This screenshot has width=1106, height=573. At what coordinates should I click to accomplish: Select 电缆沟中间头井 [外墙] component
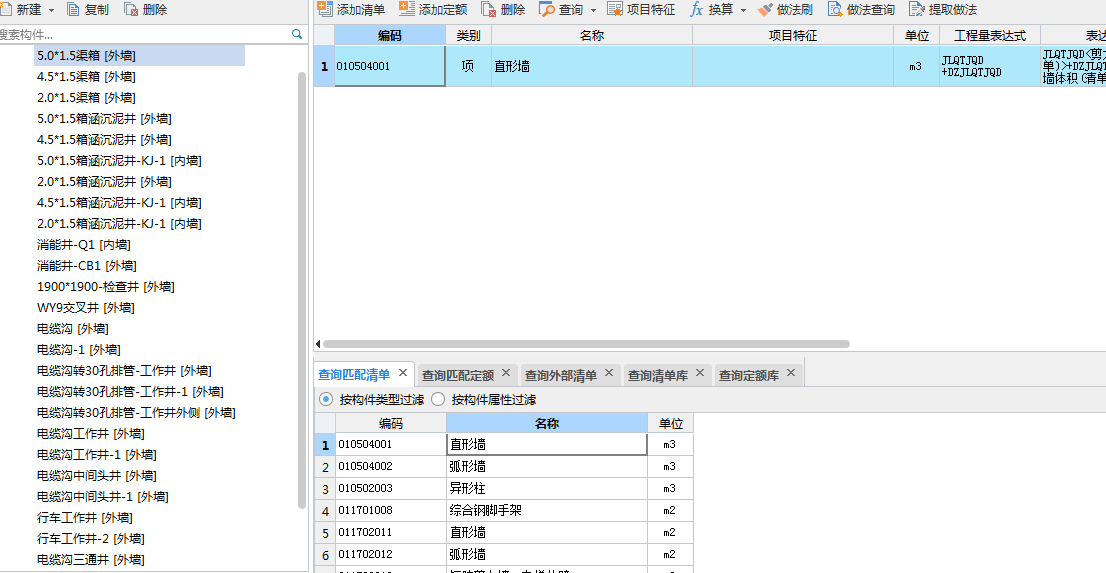tap(97, 476)
